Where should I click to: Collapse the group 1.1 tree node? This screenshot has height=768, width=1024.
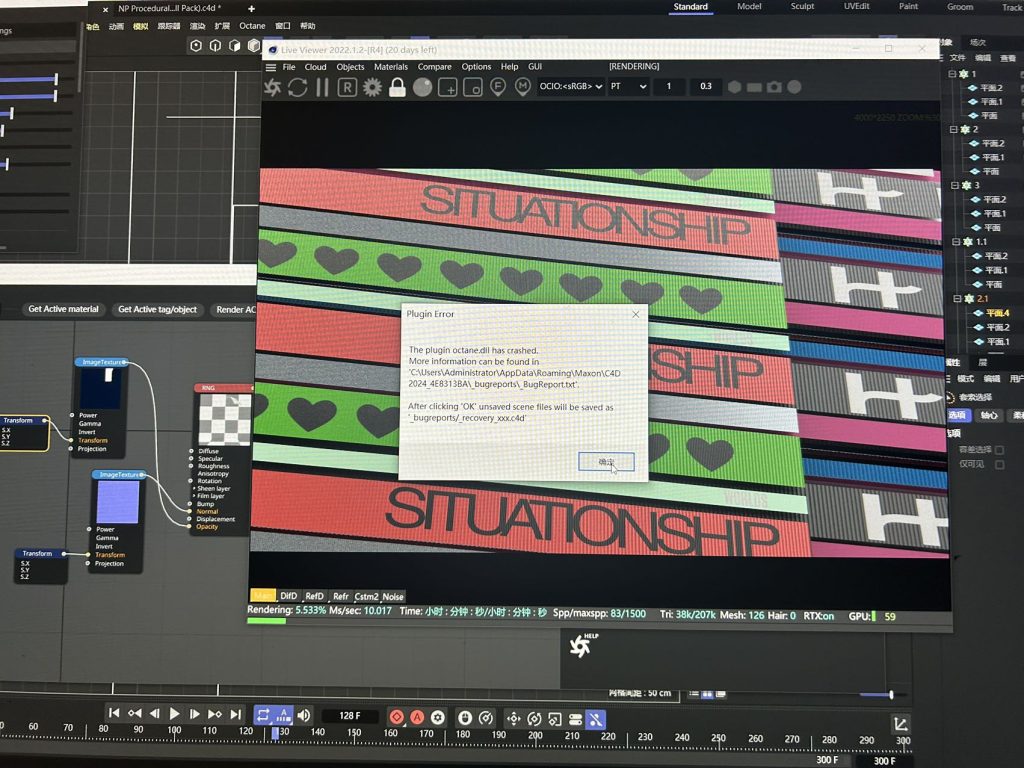956,242
